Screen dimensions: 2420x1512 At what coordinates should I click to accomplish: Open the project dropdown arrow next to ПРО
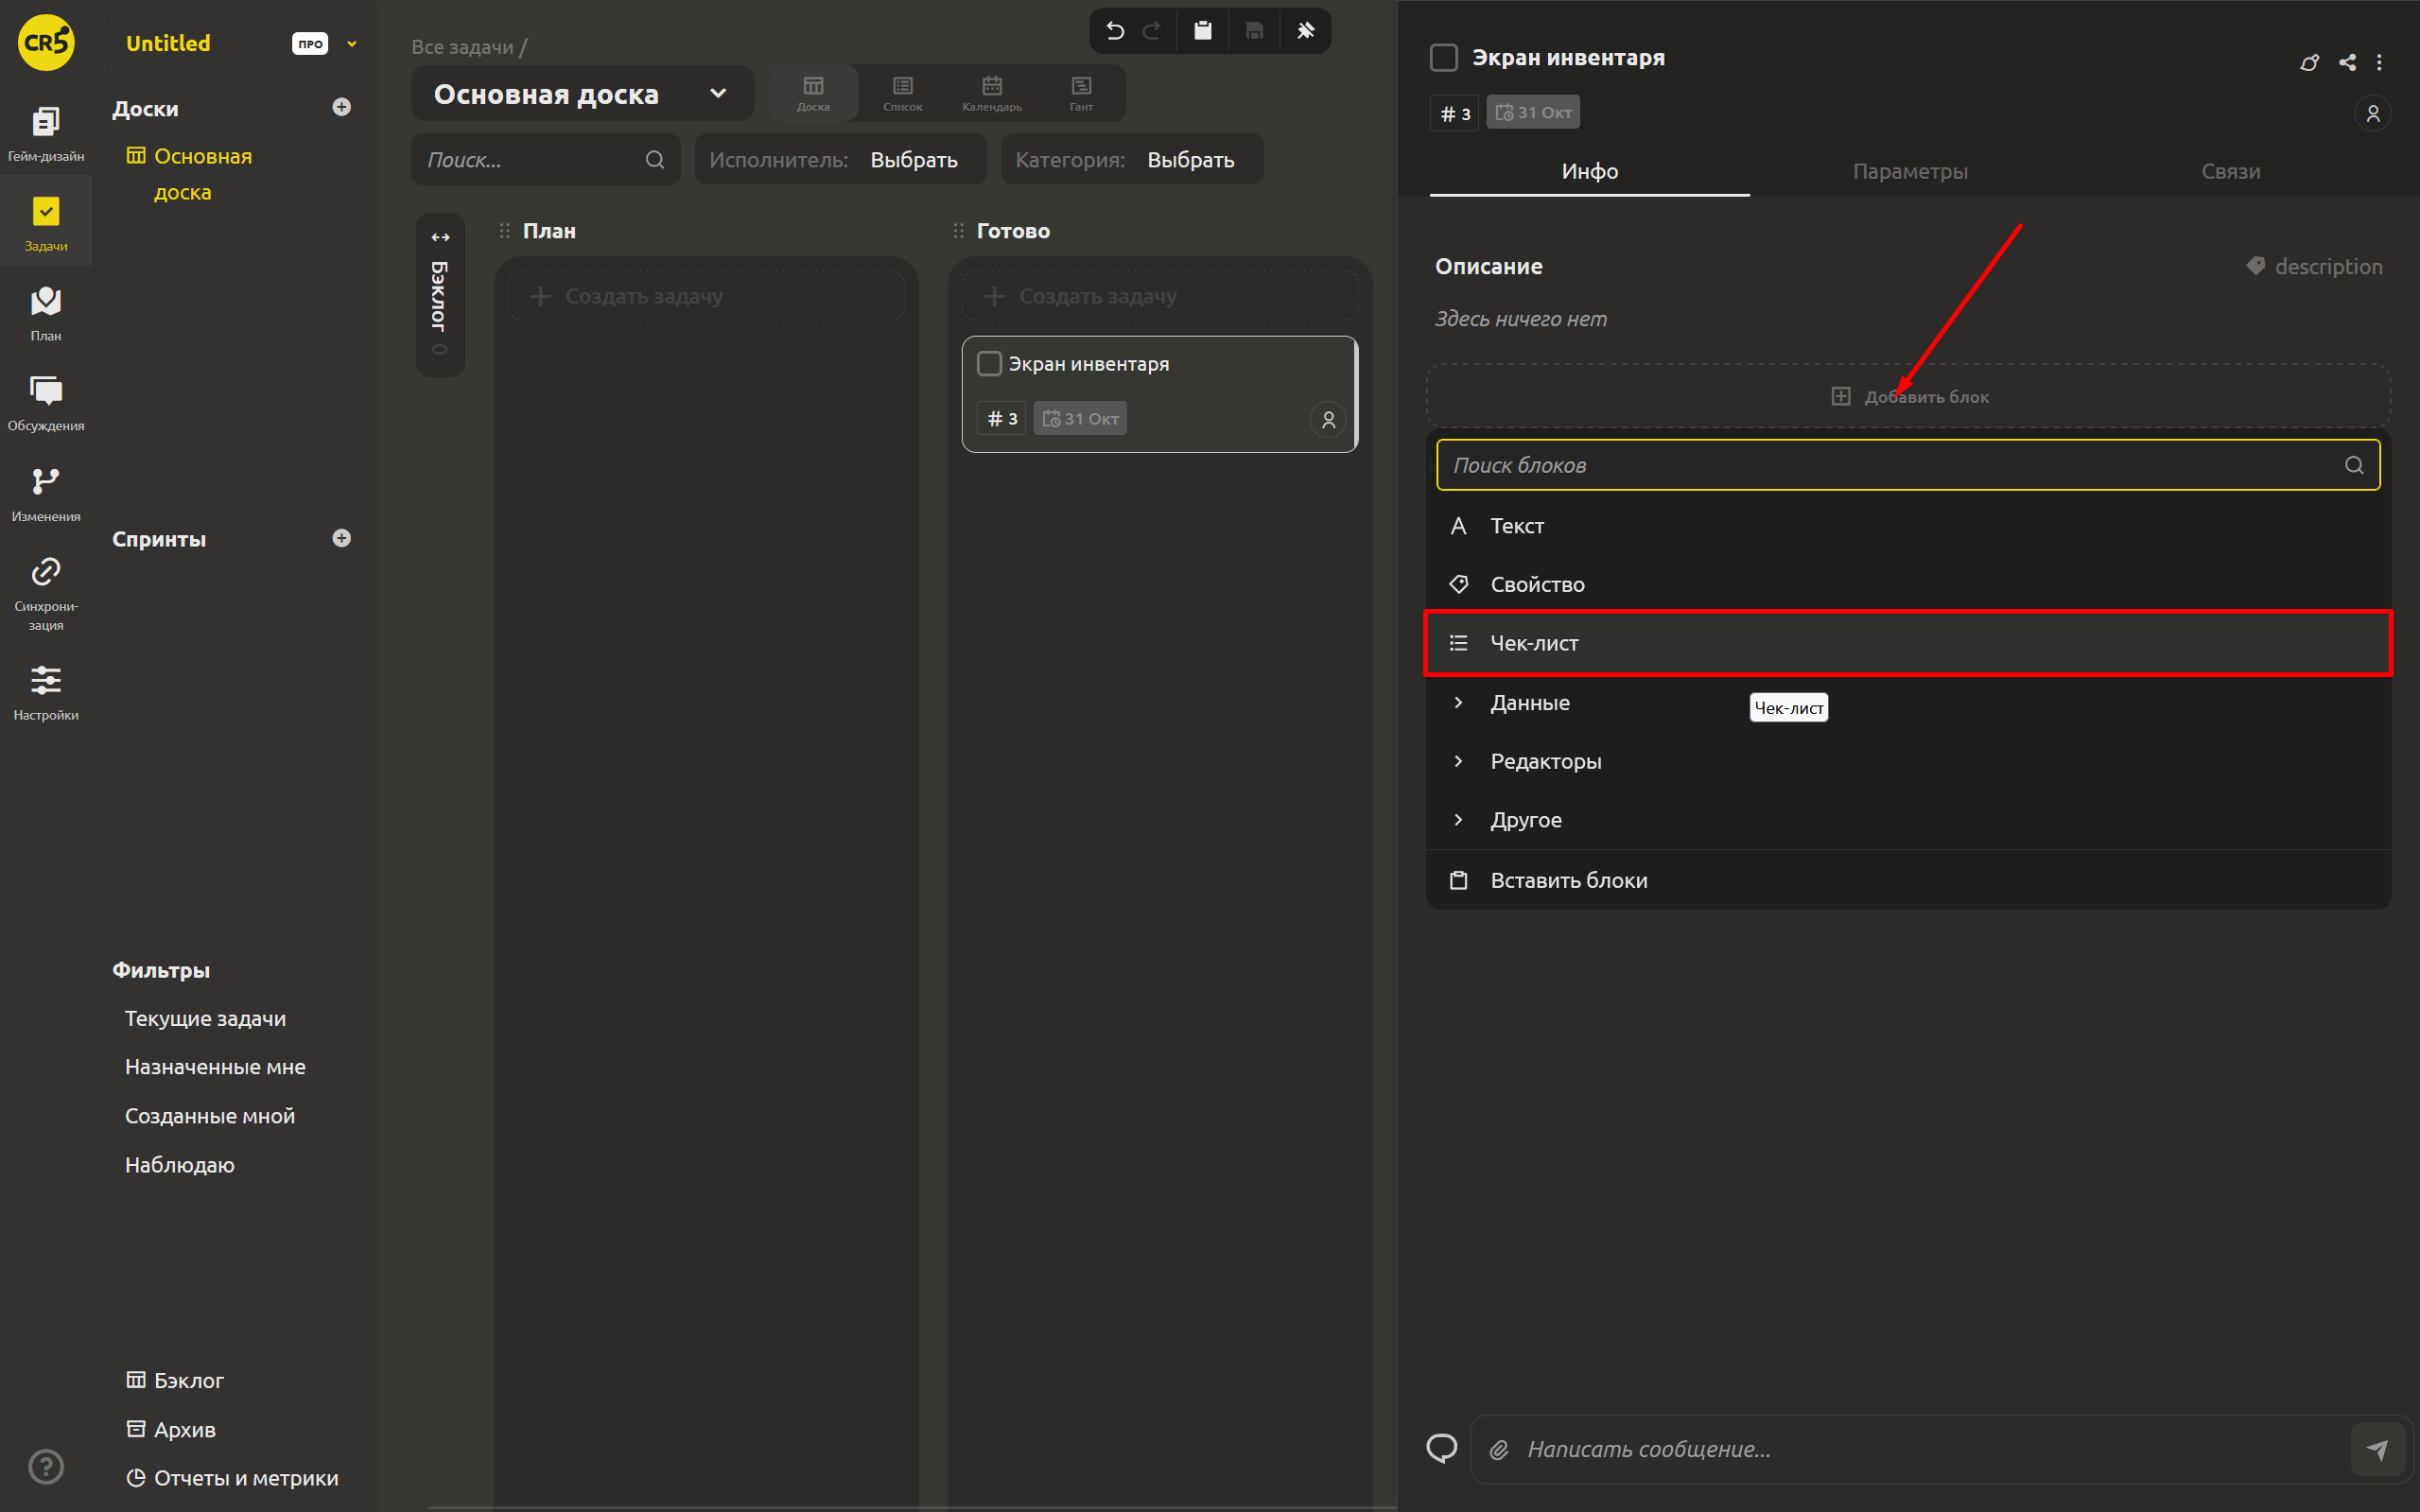coord(352,44)
